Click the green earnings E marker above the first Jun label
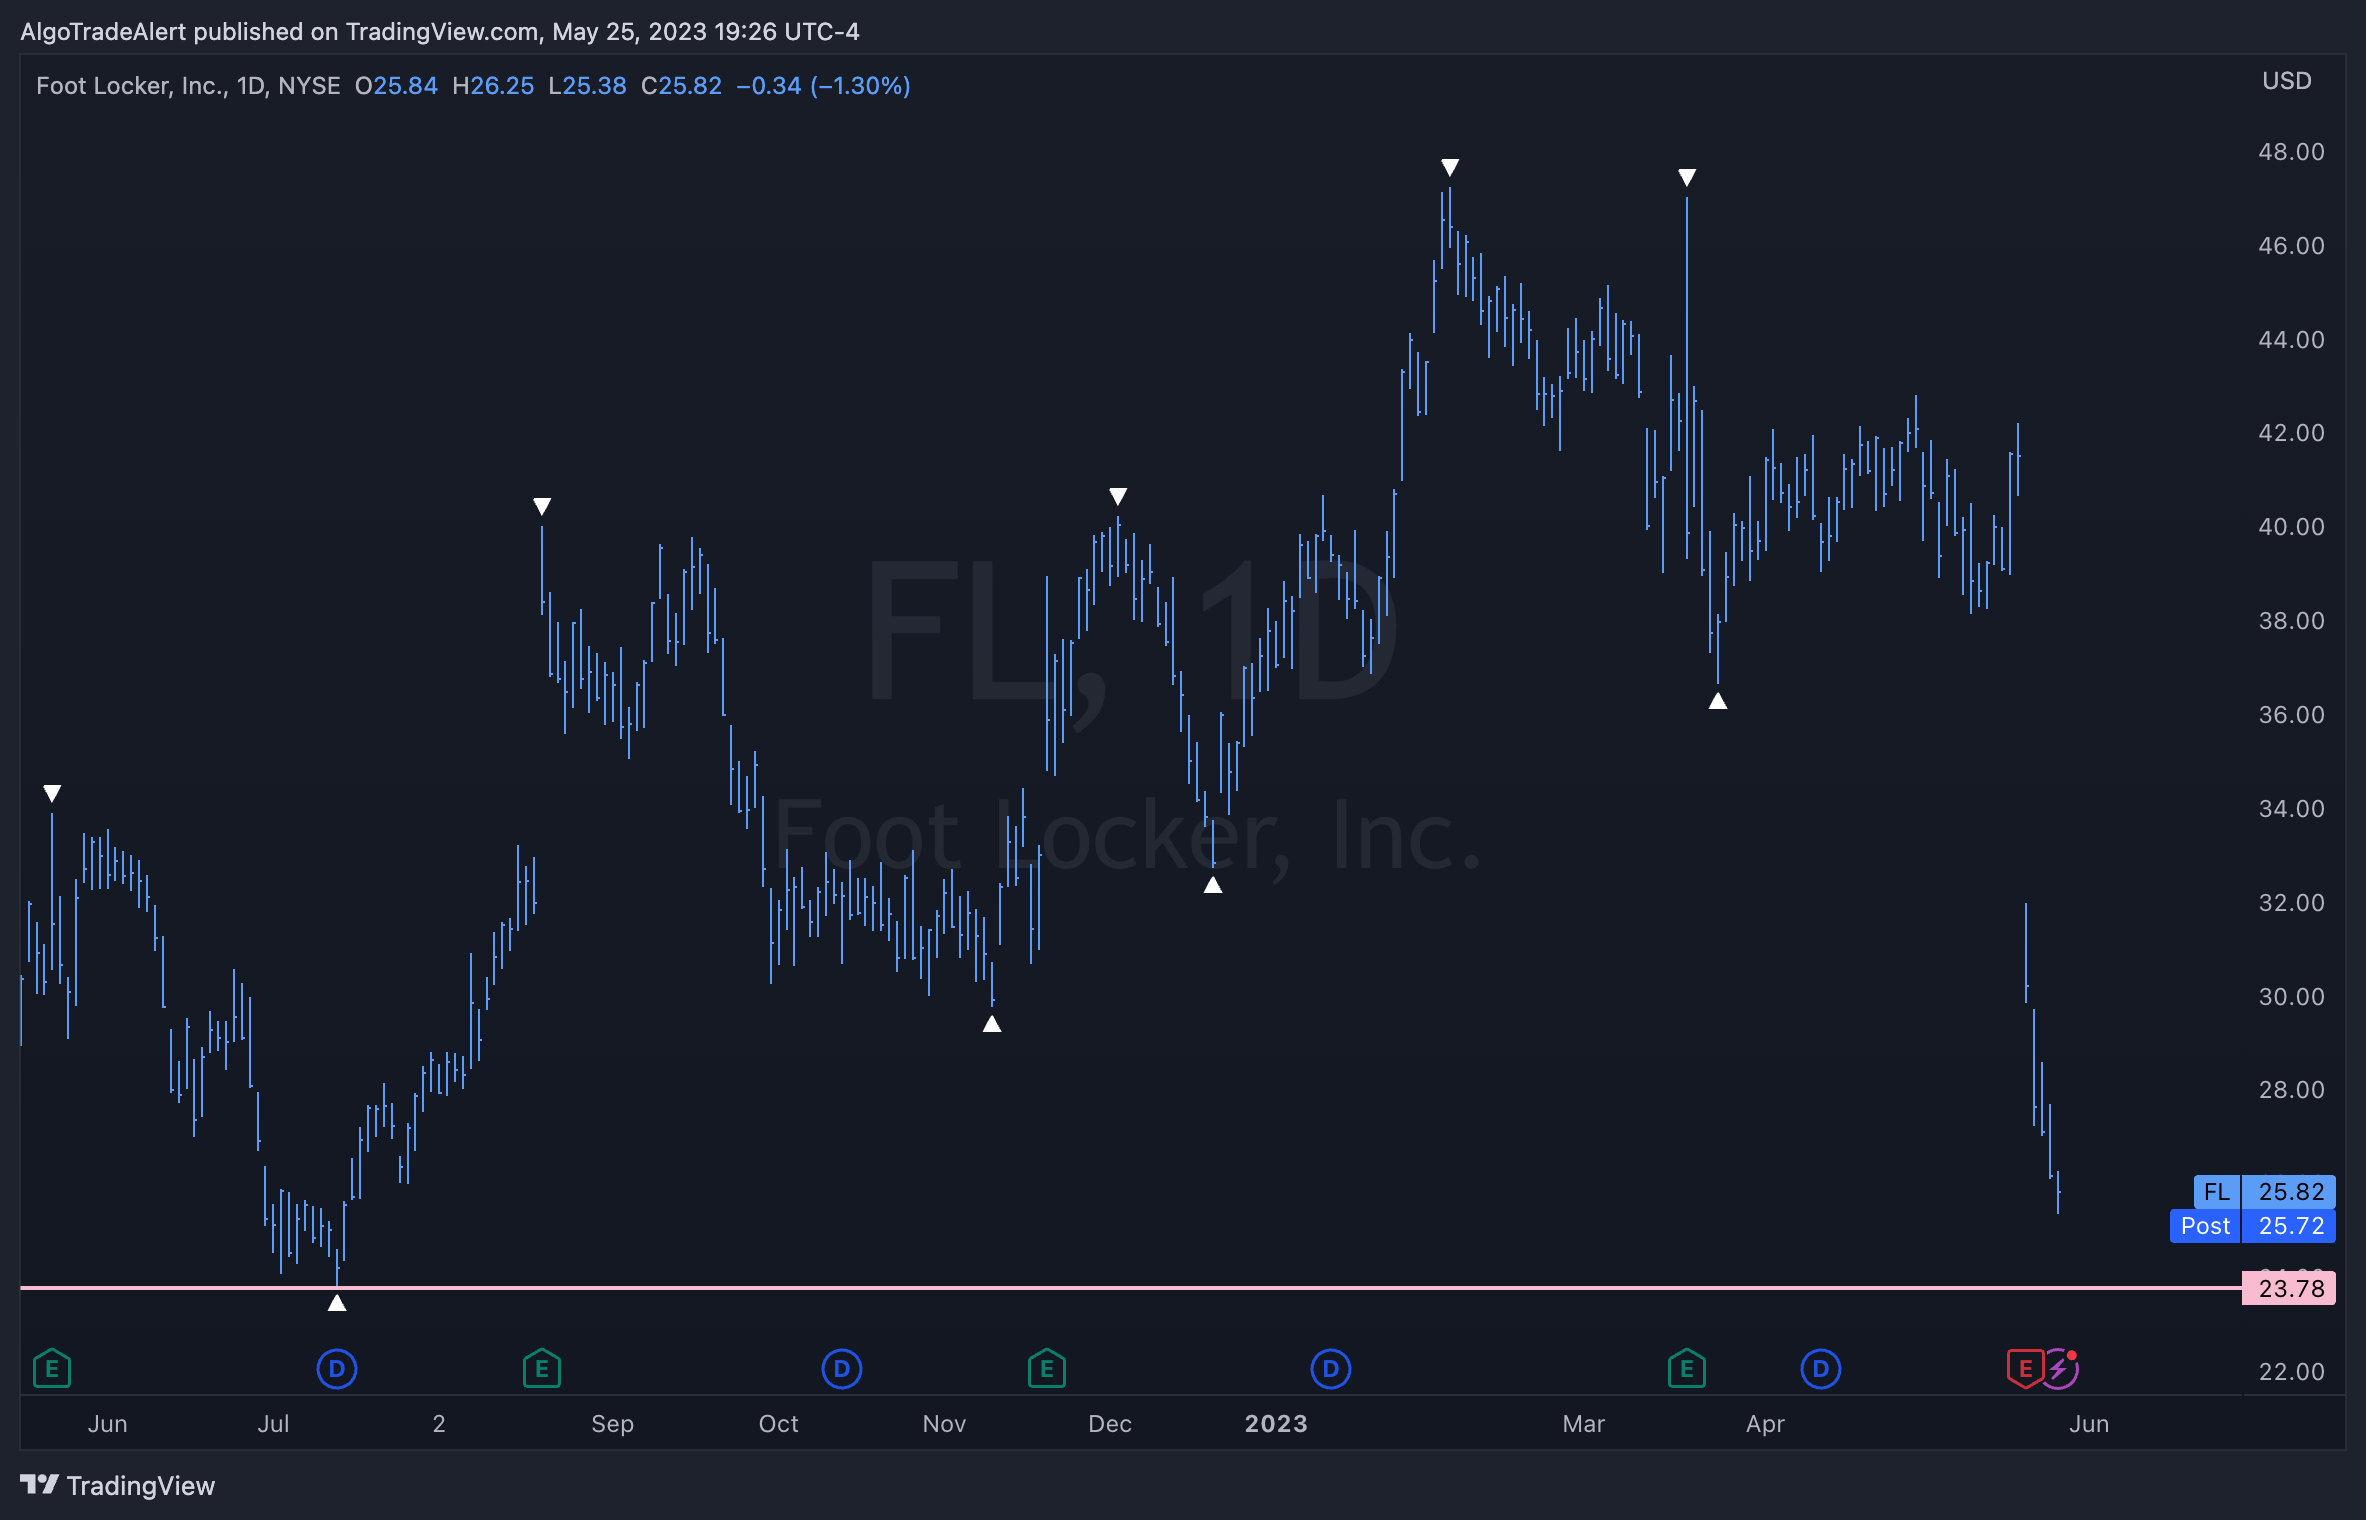Image resolution: width=2366 pixels, height=1520 pixels. pyautogui.click(x=52, y=1368)
